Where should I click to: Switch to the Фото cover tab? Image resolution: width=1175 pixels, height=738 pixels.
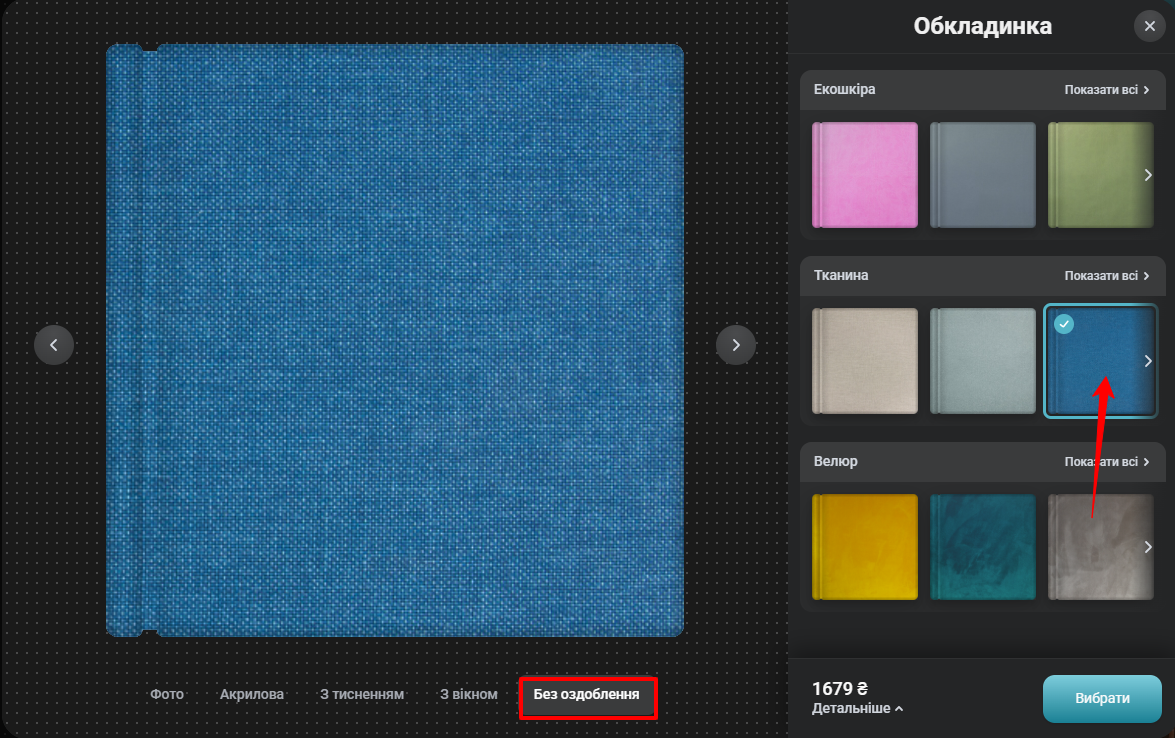tap(168, 693)
